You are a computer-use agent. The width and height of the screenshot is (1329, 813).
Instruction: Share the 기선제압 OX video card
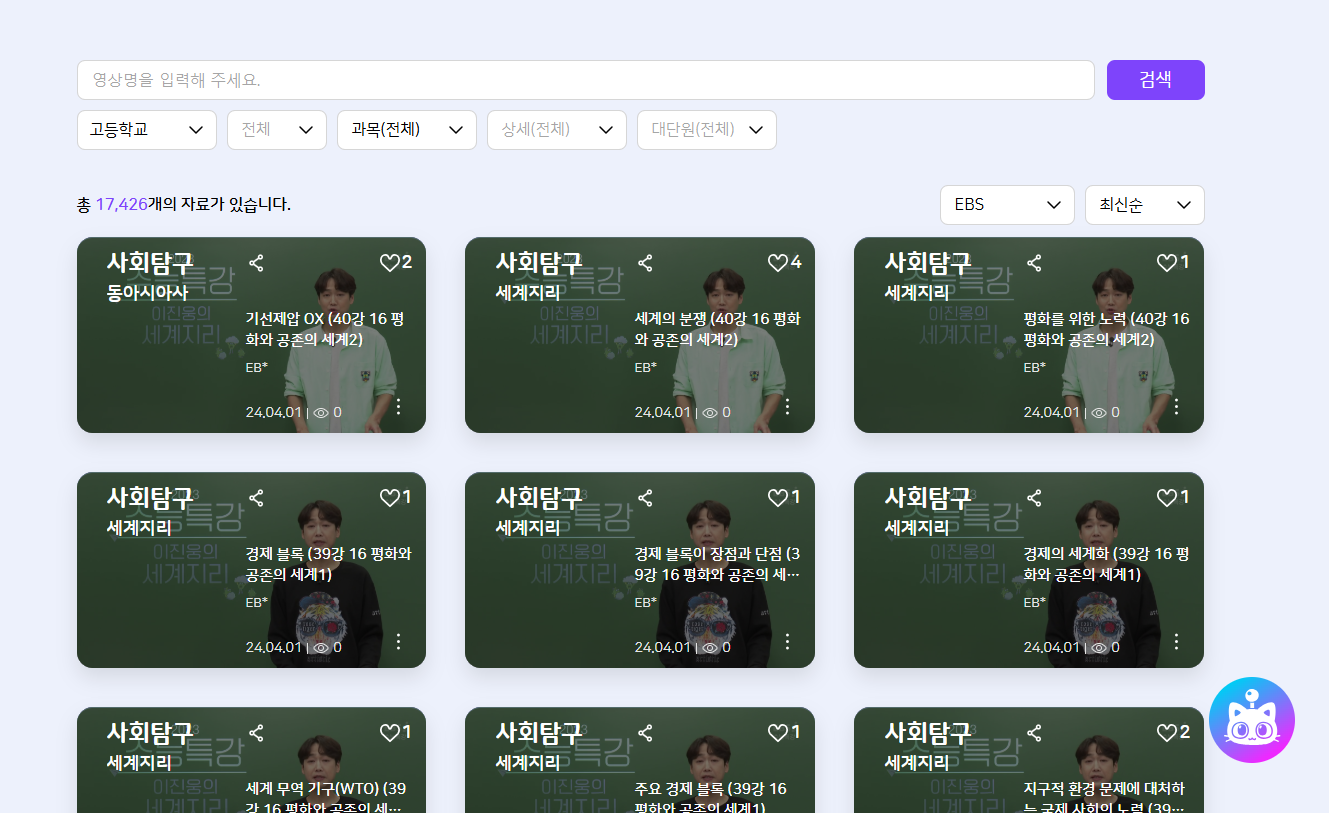tap(256, 263)
